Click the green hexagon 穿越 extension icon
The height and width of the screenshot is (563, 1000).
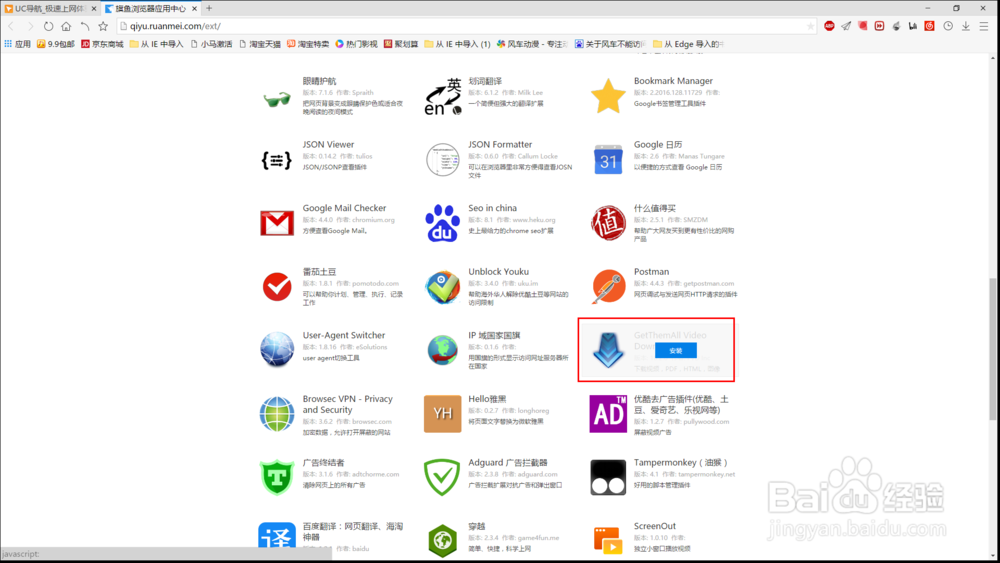[443, 540]
